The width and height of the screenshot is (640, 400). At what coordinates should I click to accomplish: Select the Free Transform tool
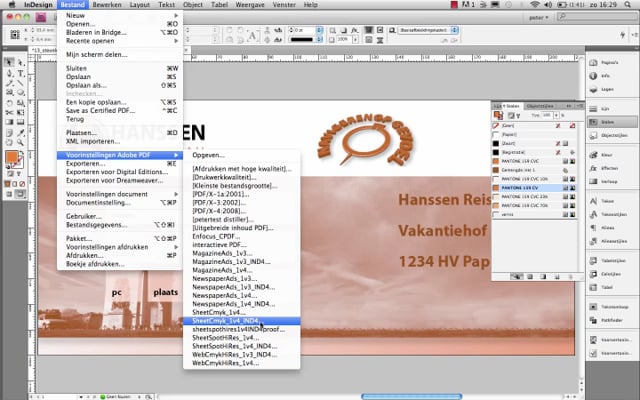pyautogui.click(x=20, y=112)
